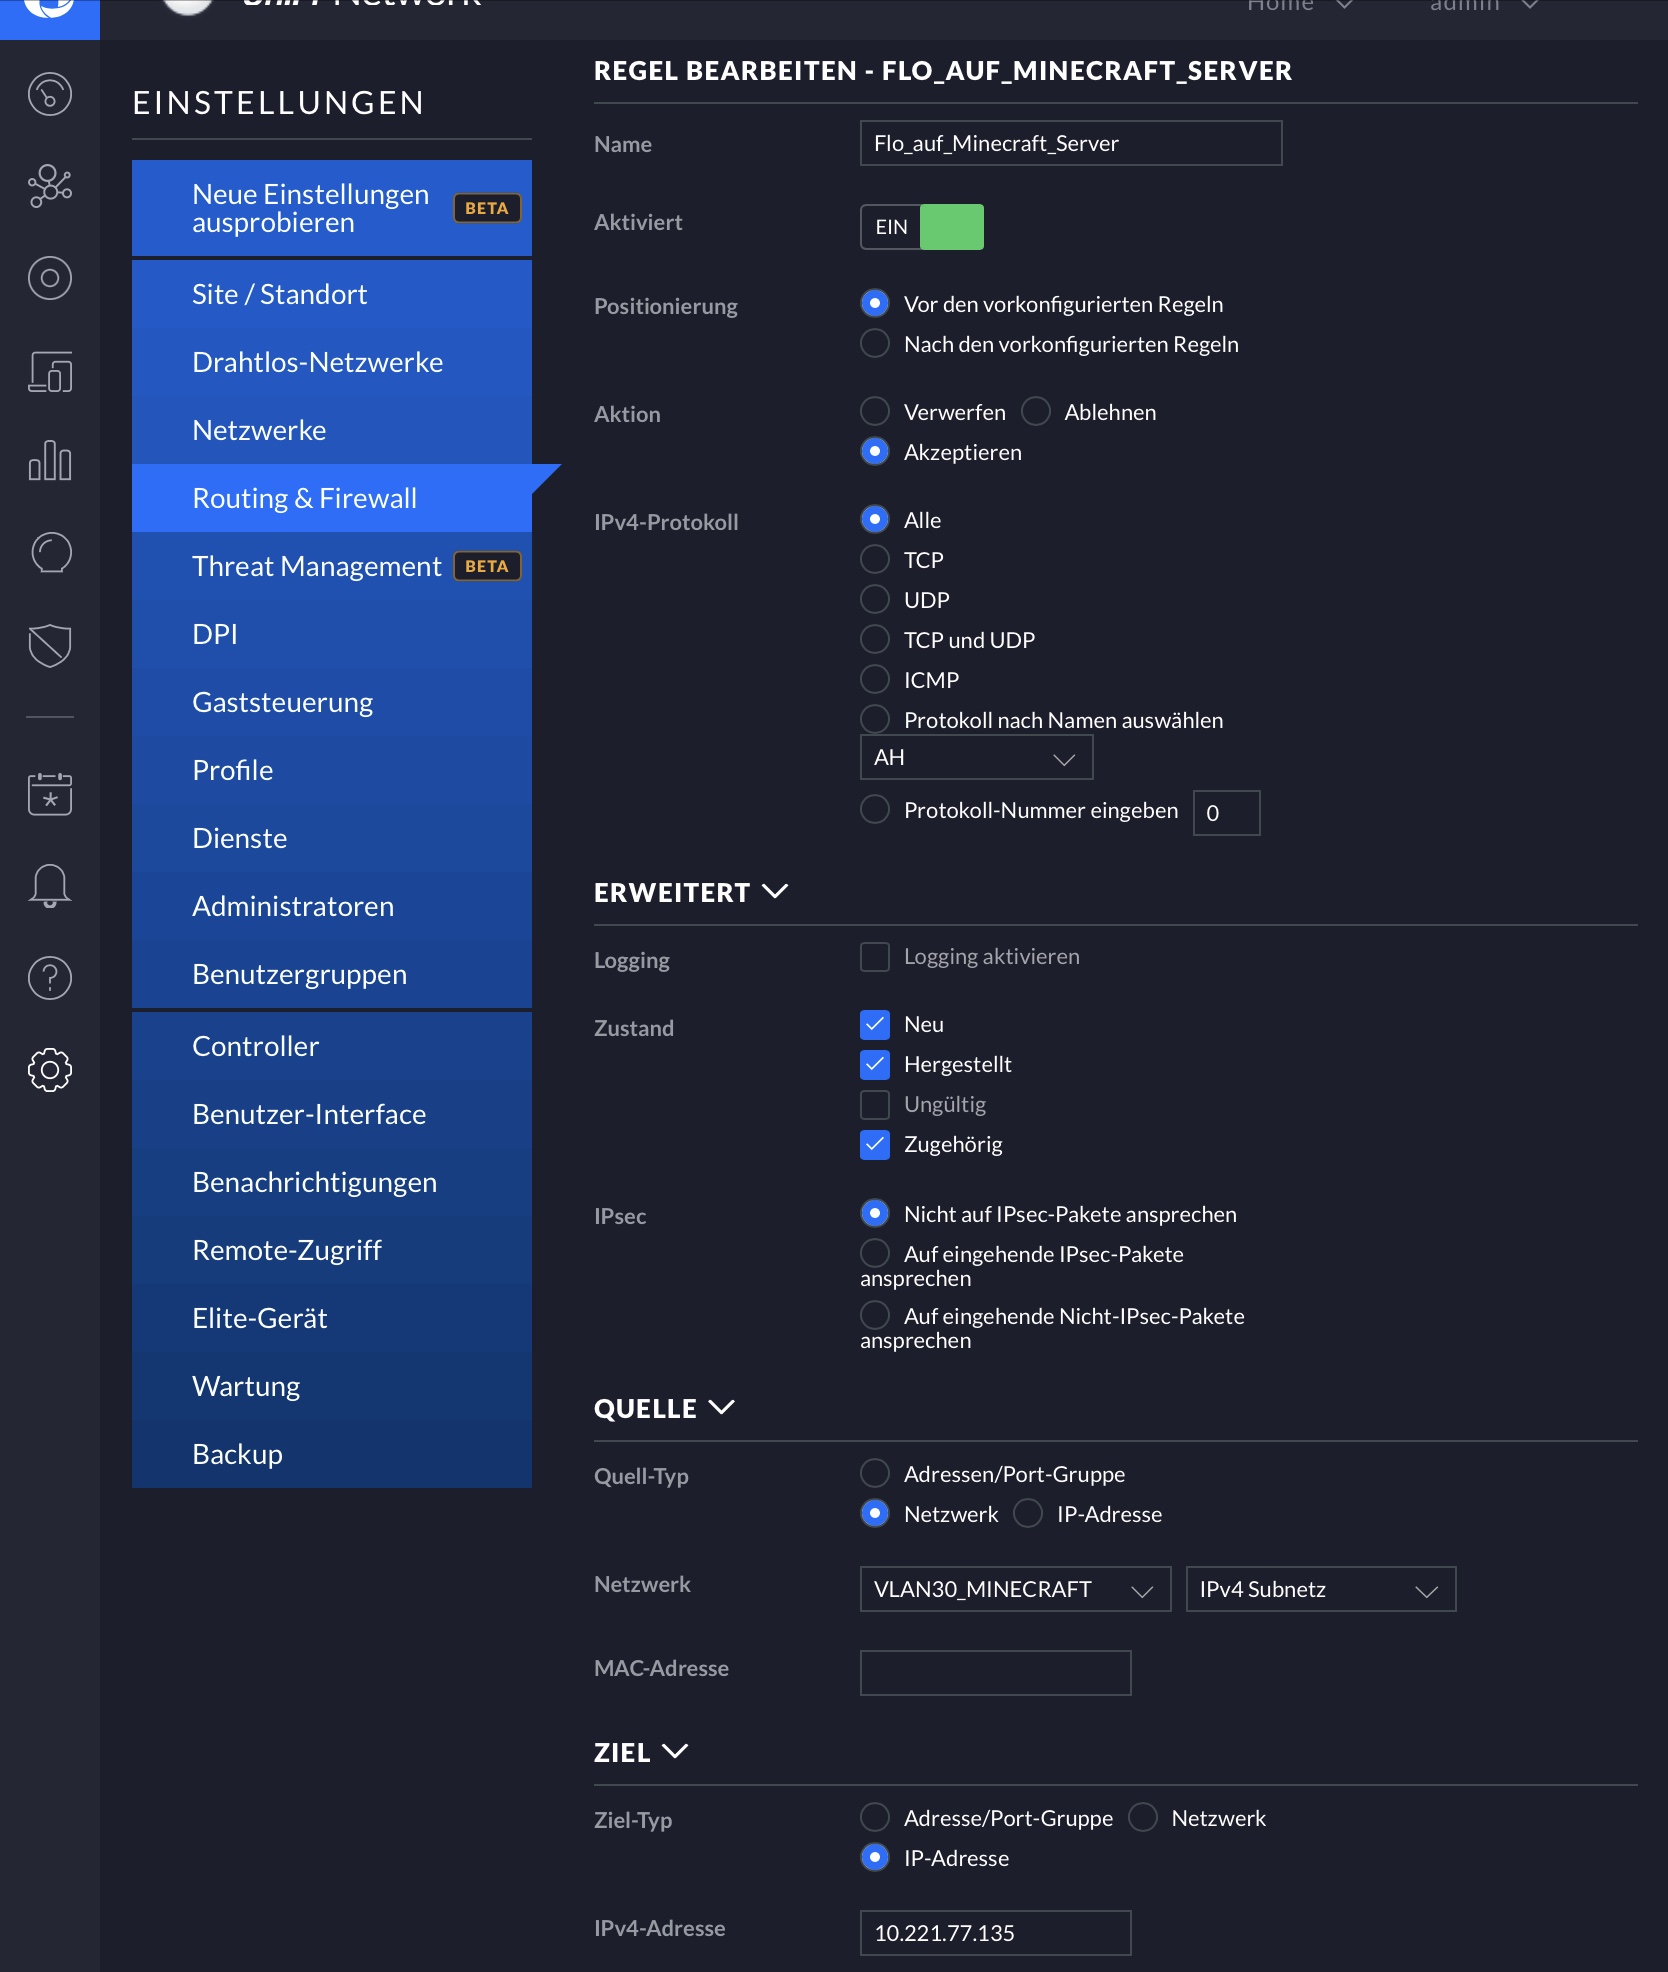Open the Dashboard icon in the sidebar
This screenshot has width=1668, height=1972.
(x=50, y=94)
